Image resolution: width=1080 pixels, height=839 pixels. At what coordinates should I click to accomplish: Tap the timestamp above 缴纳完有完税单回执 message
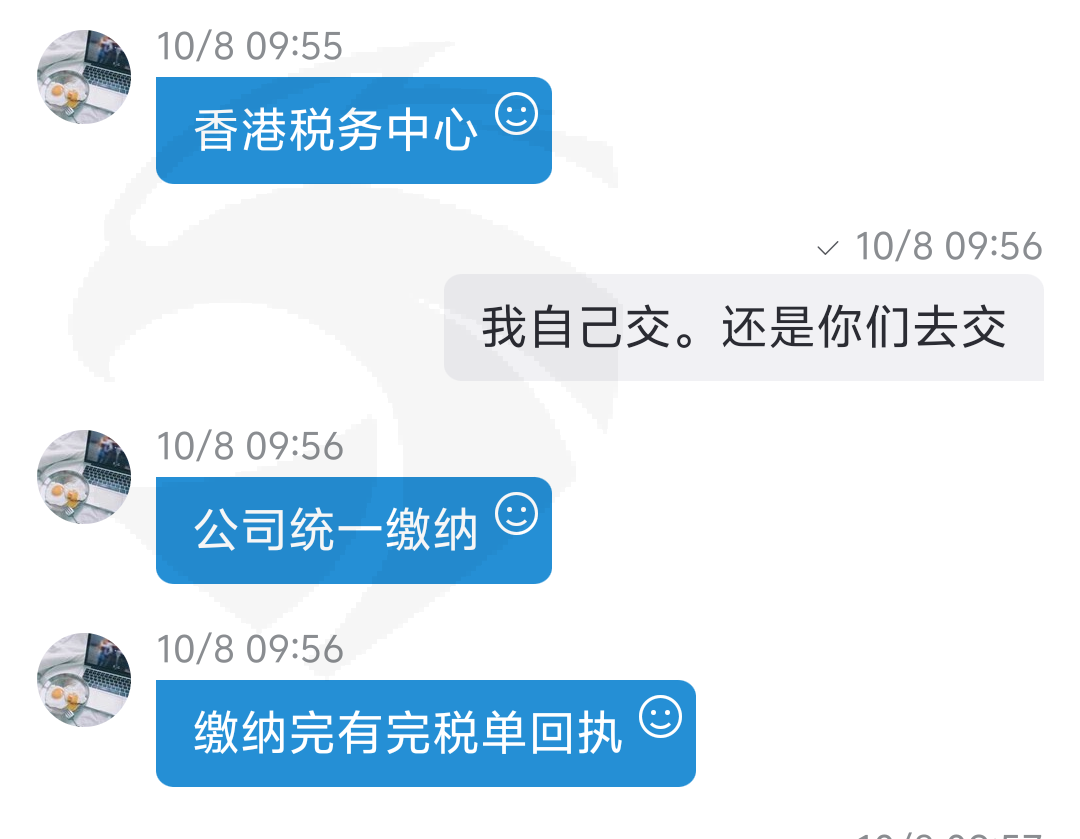point(250,650)
